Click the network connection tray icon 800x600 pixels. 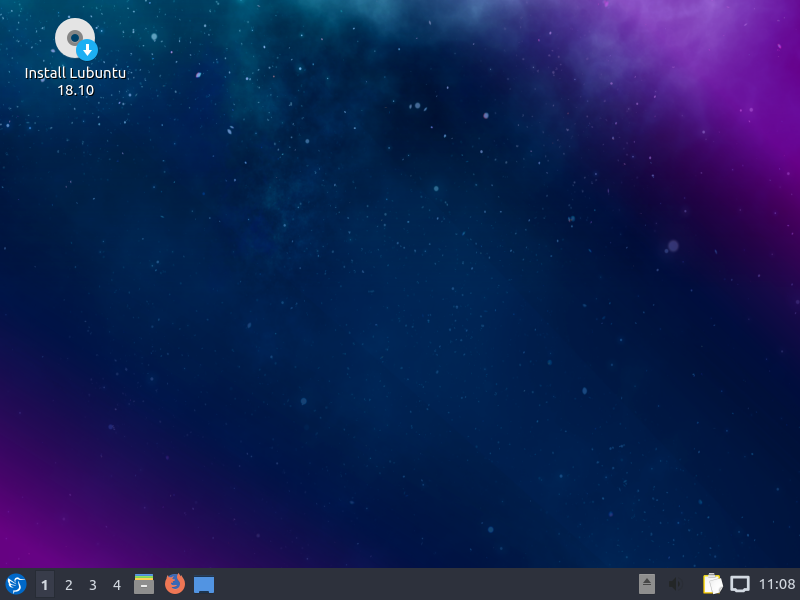740,584
